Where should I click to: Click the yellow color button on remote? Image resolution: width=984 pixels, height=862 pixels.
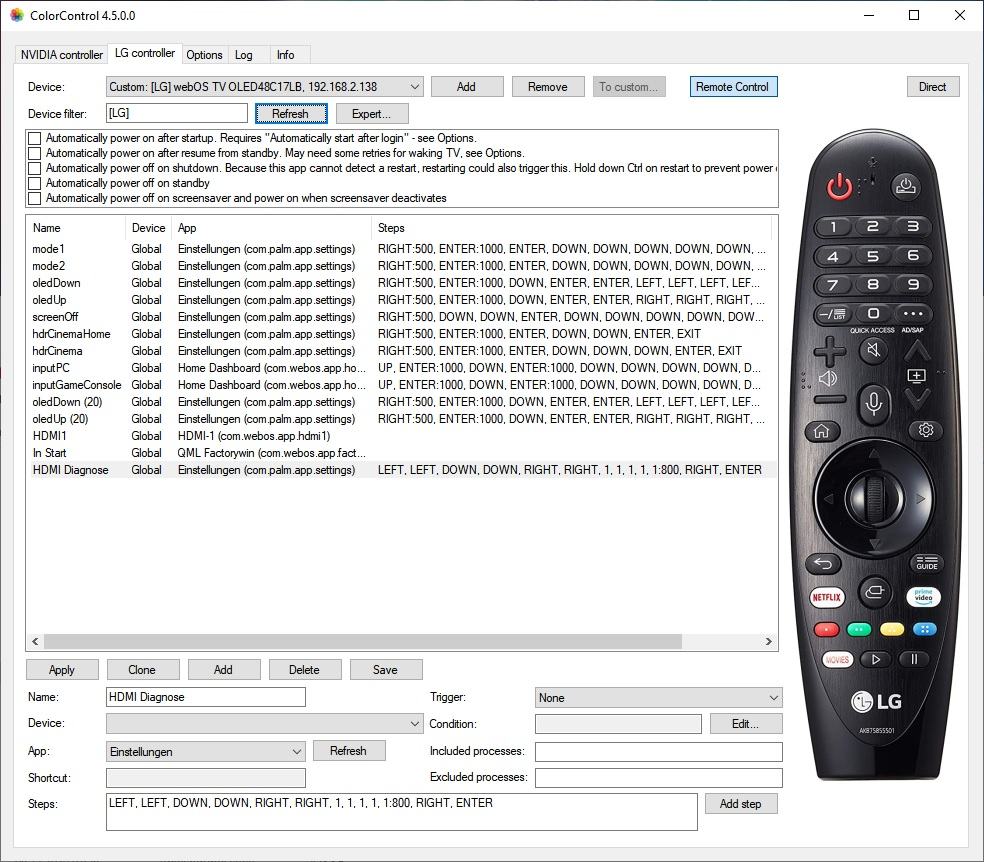(892, 629)
